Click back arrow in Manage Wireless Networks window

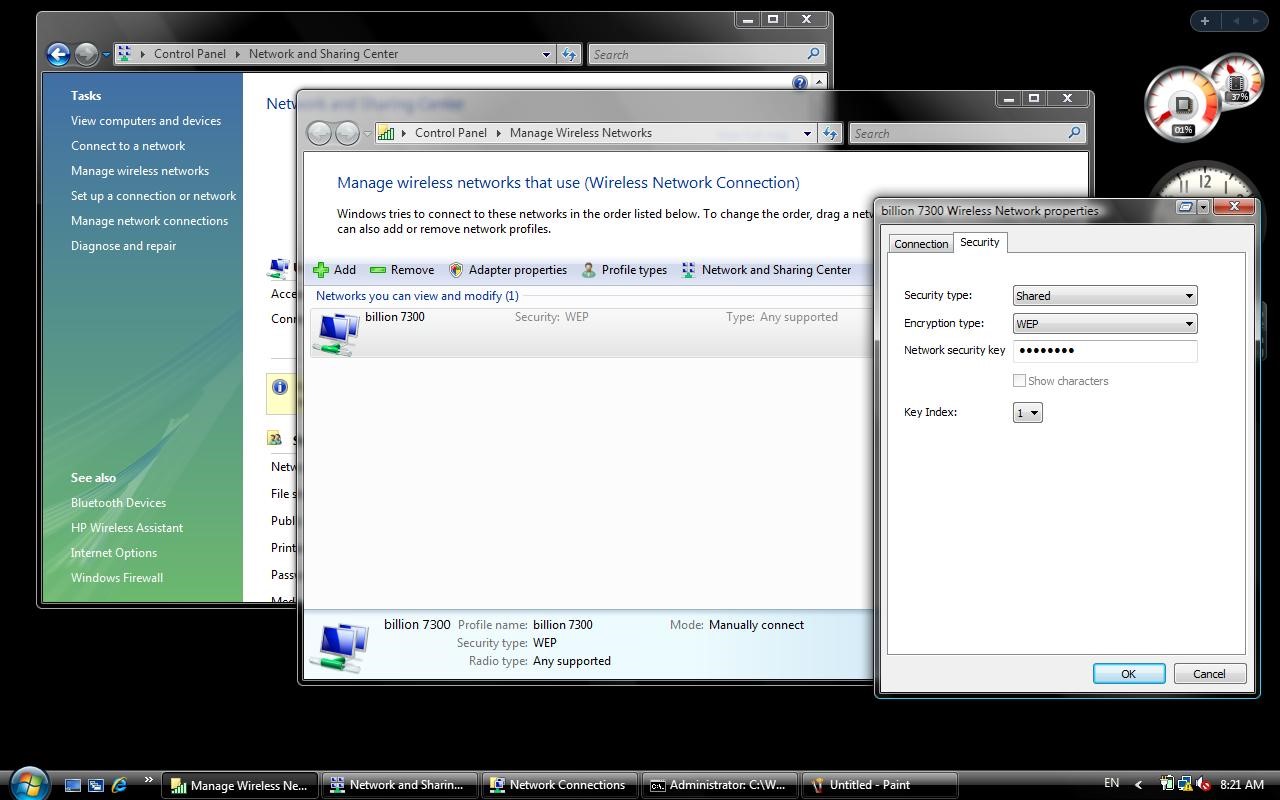pyautogui.click(x=319, y=133)
